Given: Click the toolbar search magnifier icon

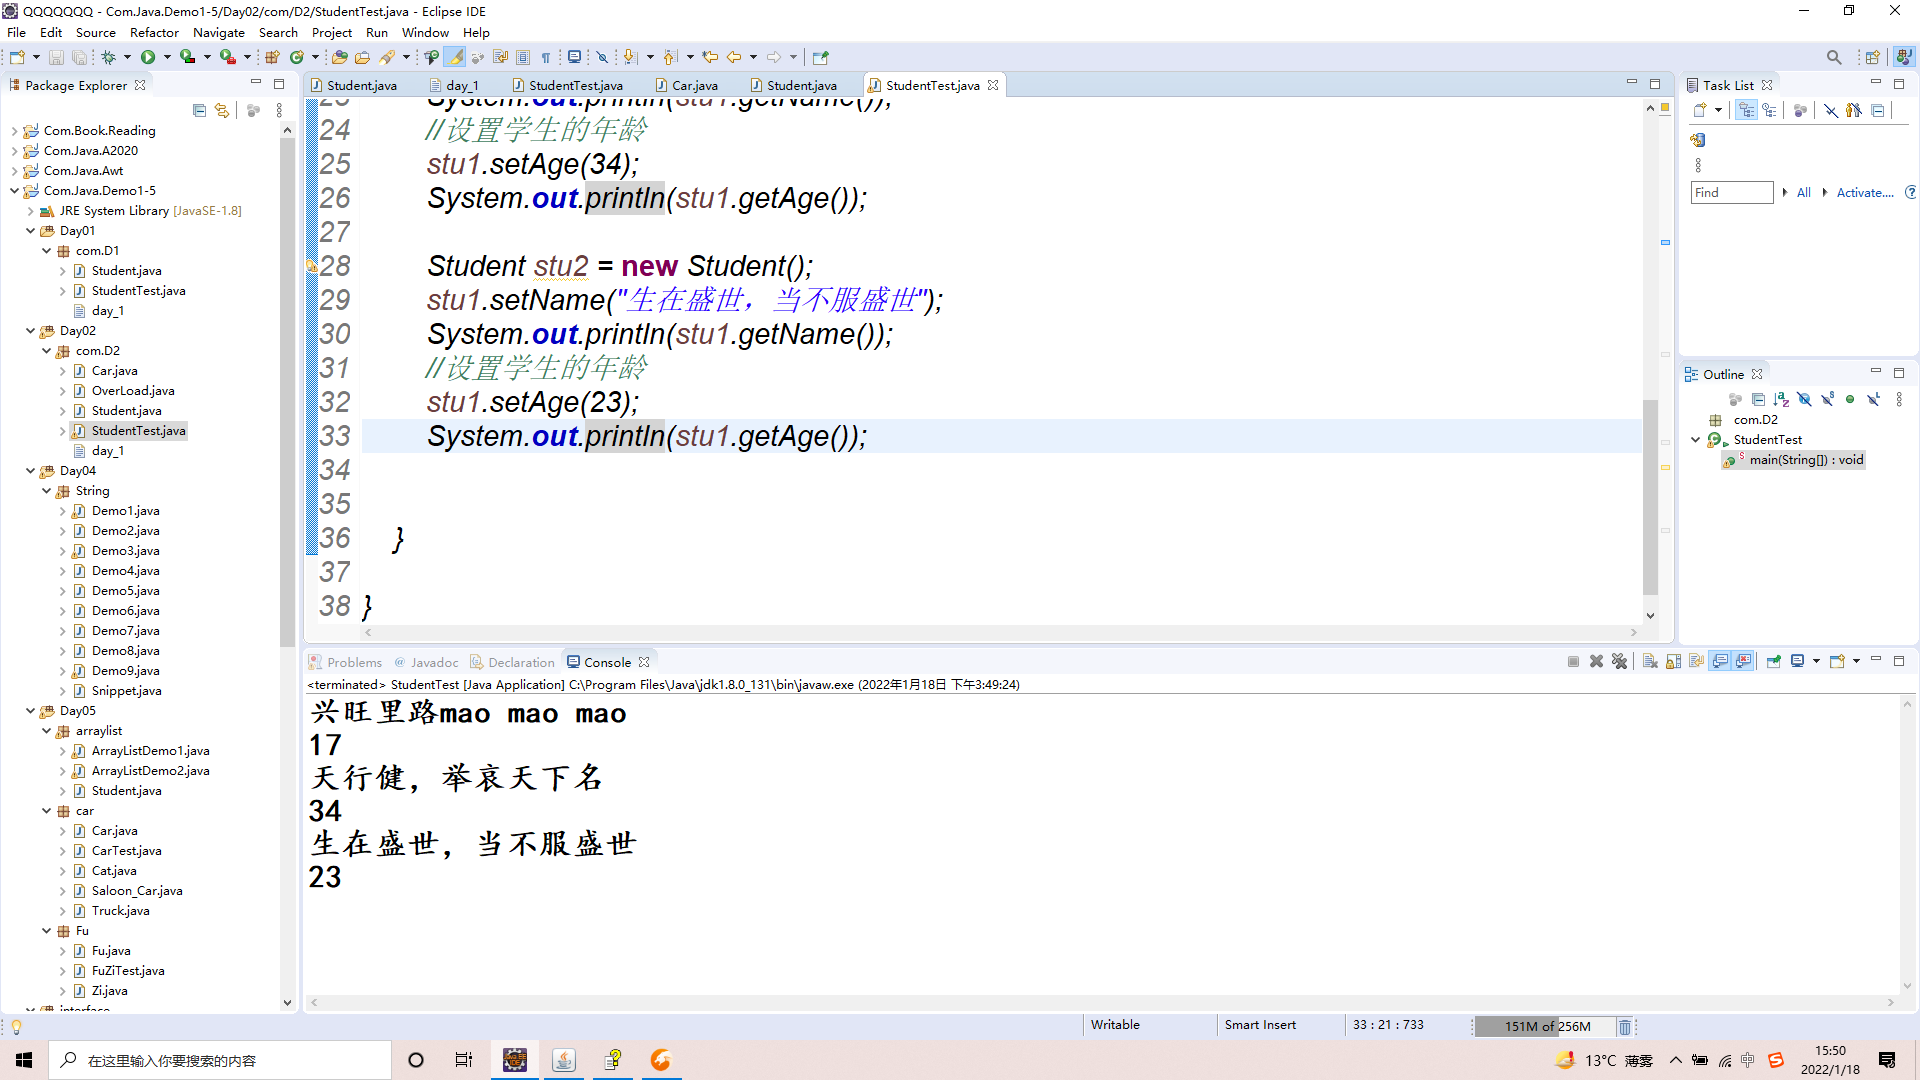Looking at the screenshot, I should [x=1833, y=57].
